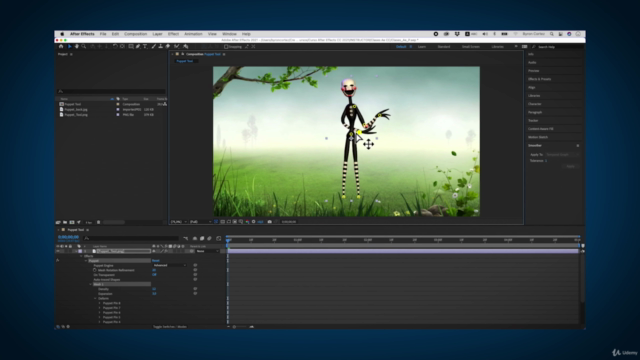This screenshot has height=360, width=640.
Task: Open the File menu
Action: point(103,34)
